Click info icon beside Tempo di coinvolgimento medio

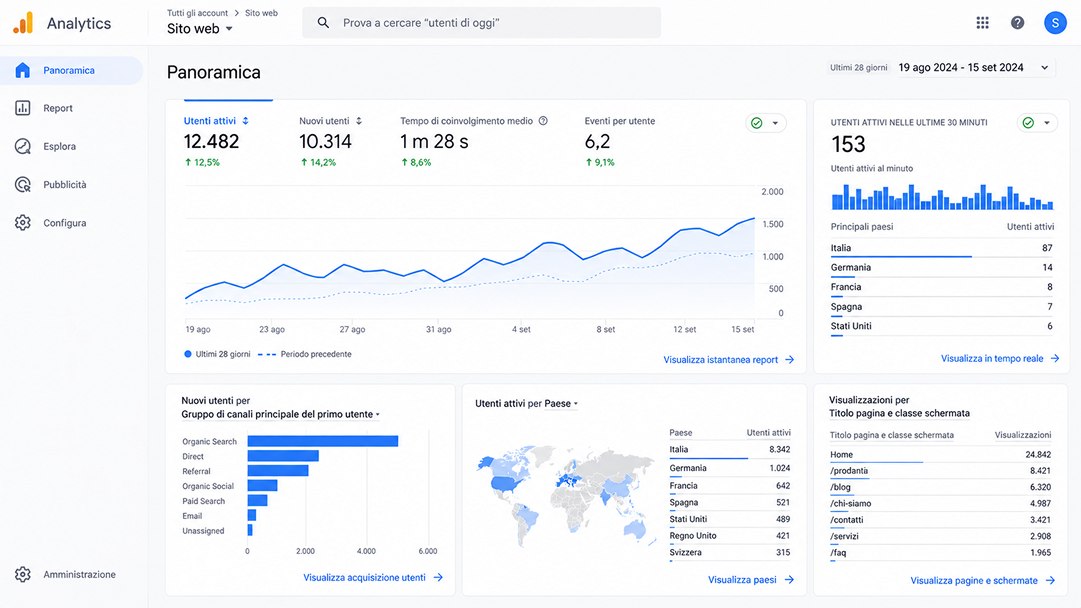pyautogui.click(x=543, y=121)
